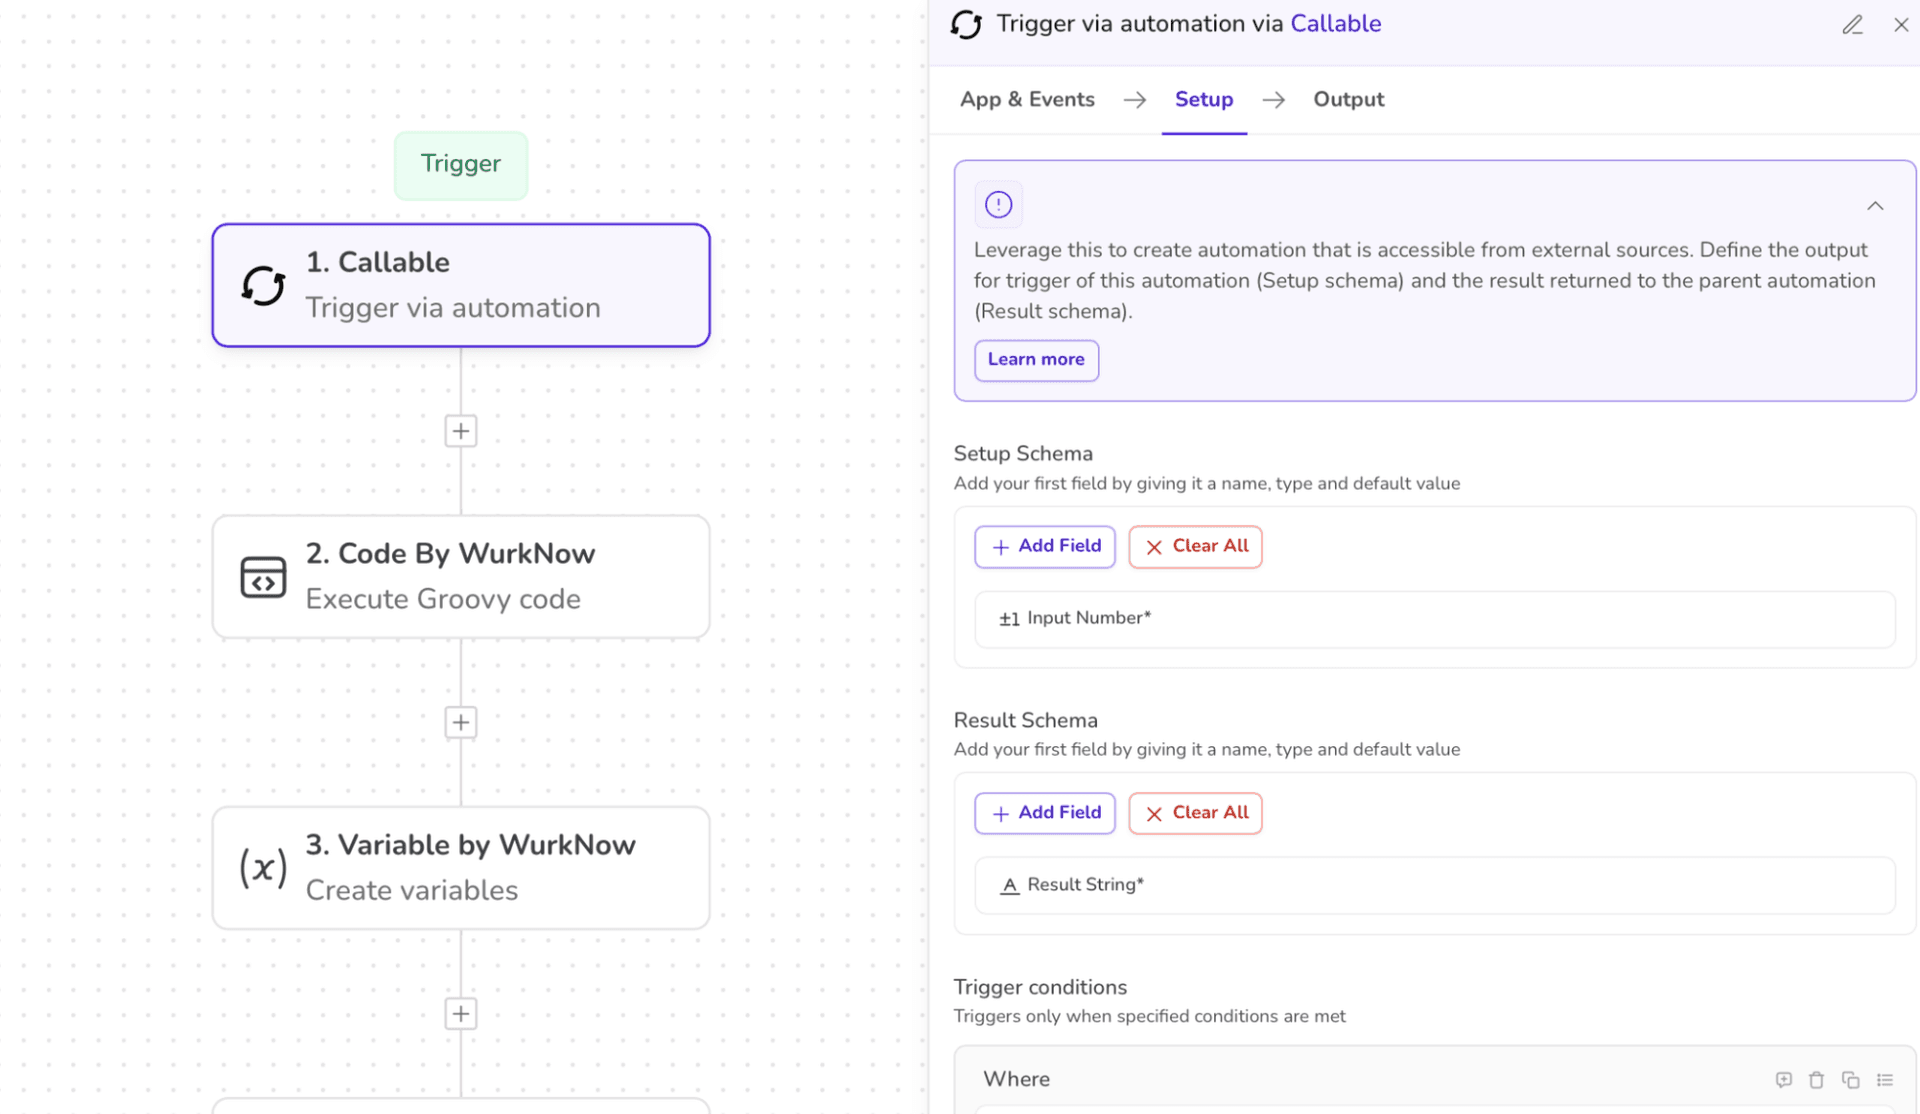Viewport: 1920px width, 1114px height.
Task: Click the list icon in Where row
Action: click(1885, 1080)
